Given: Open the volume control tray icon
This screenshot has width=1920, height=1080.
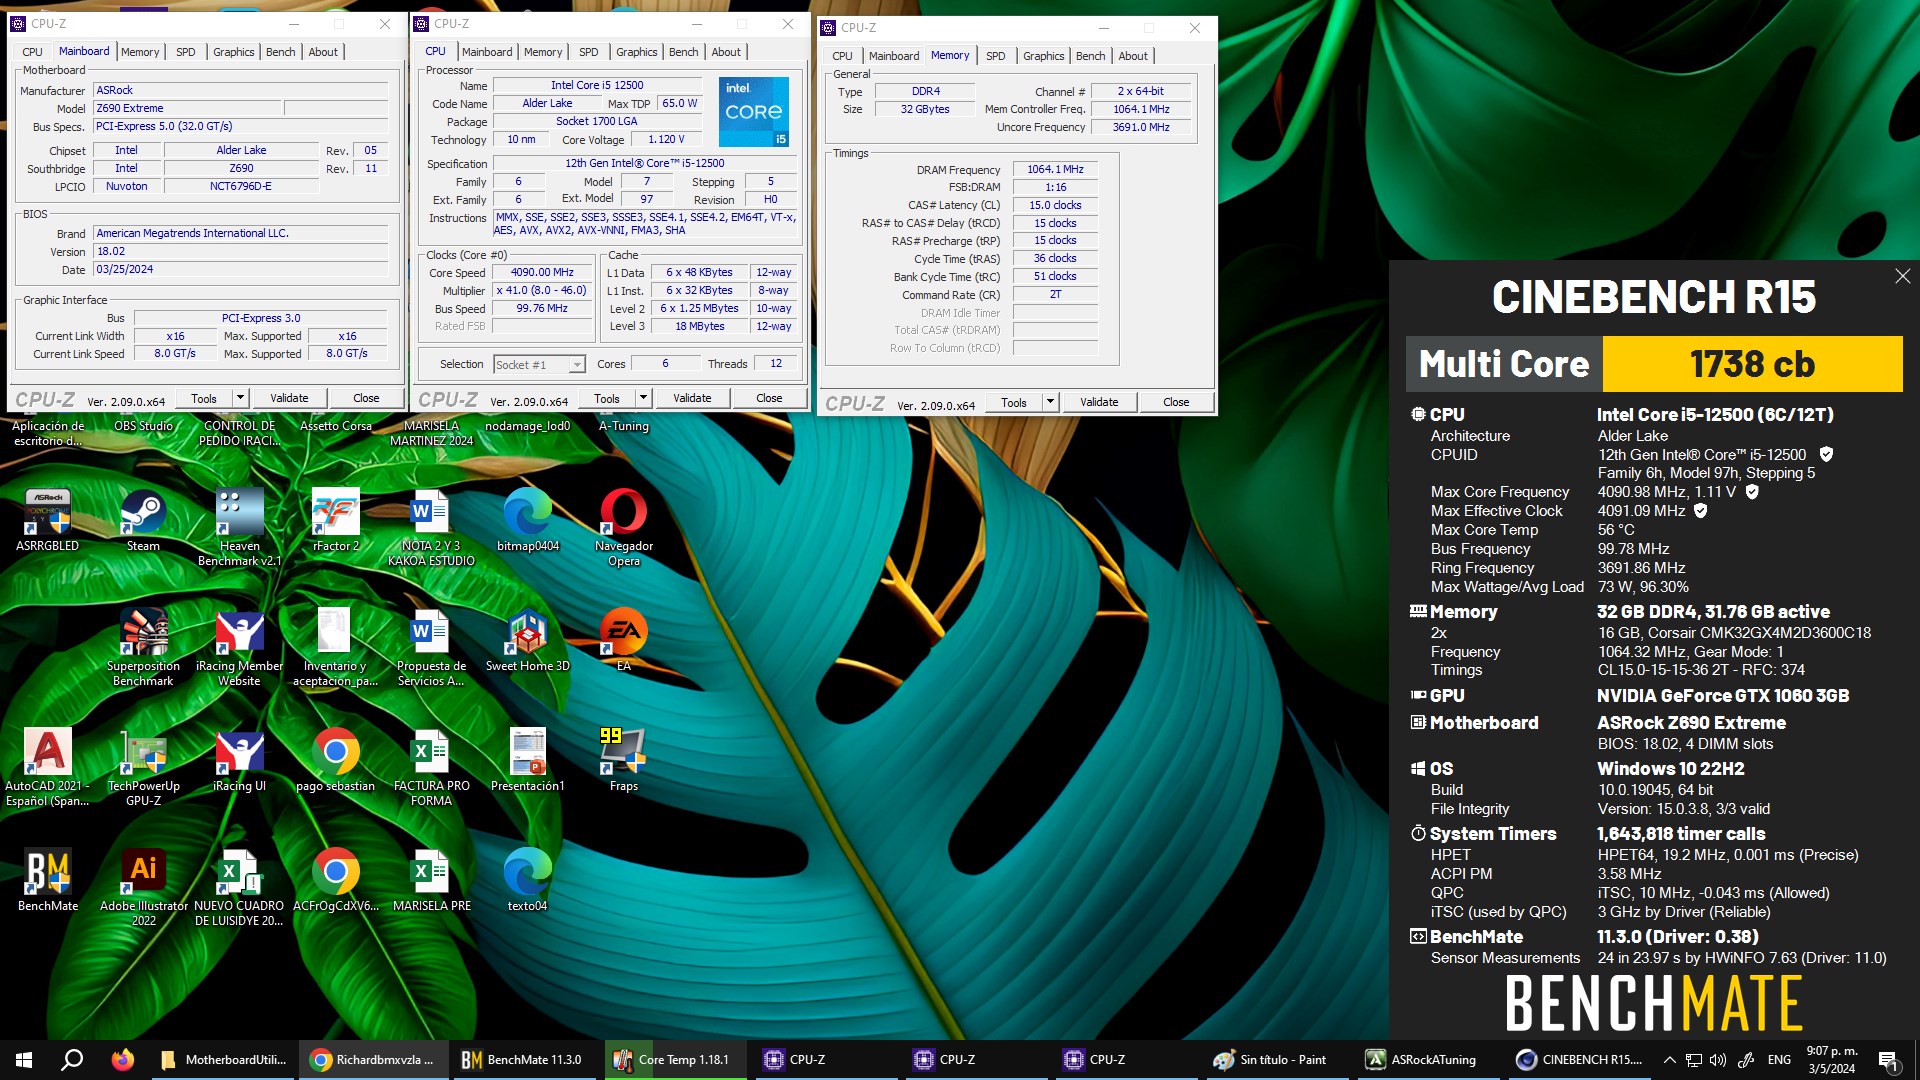Looking at the screenshot, I should (1718, 1060).
